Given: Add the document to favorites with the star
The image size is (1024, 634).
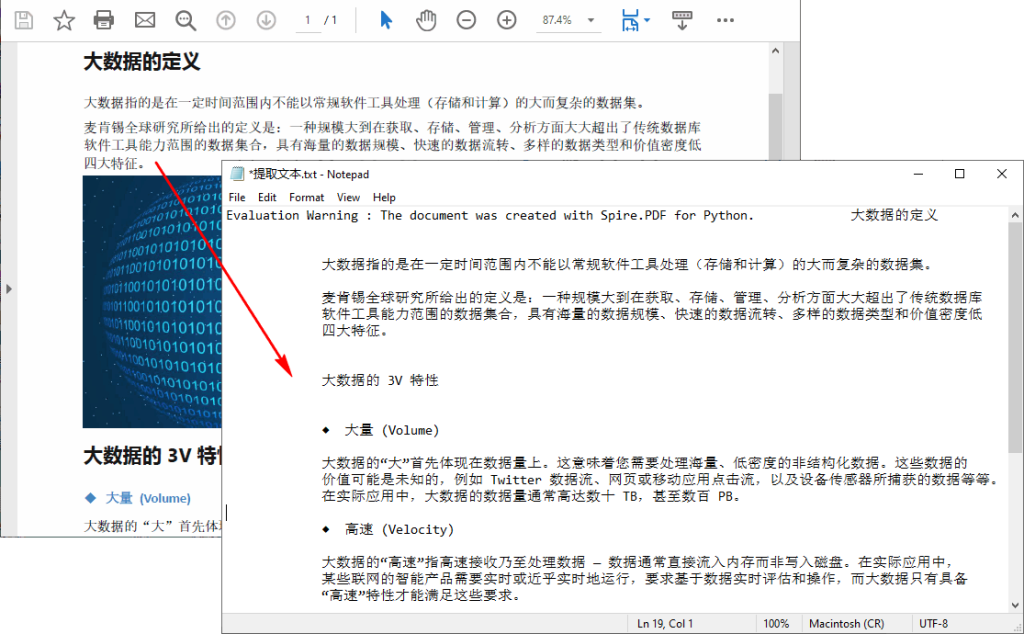Looking at the screenshot, I should (63, 19).
